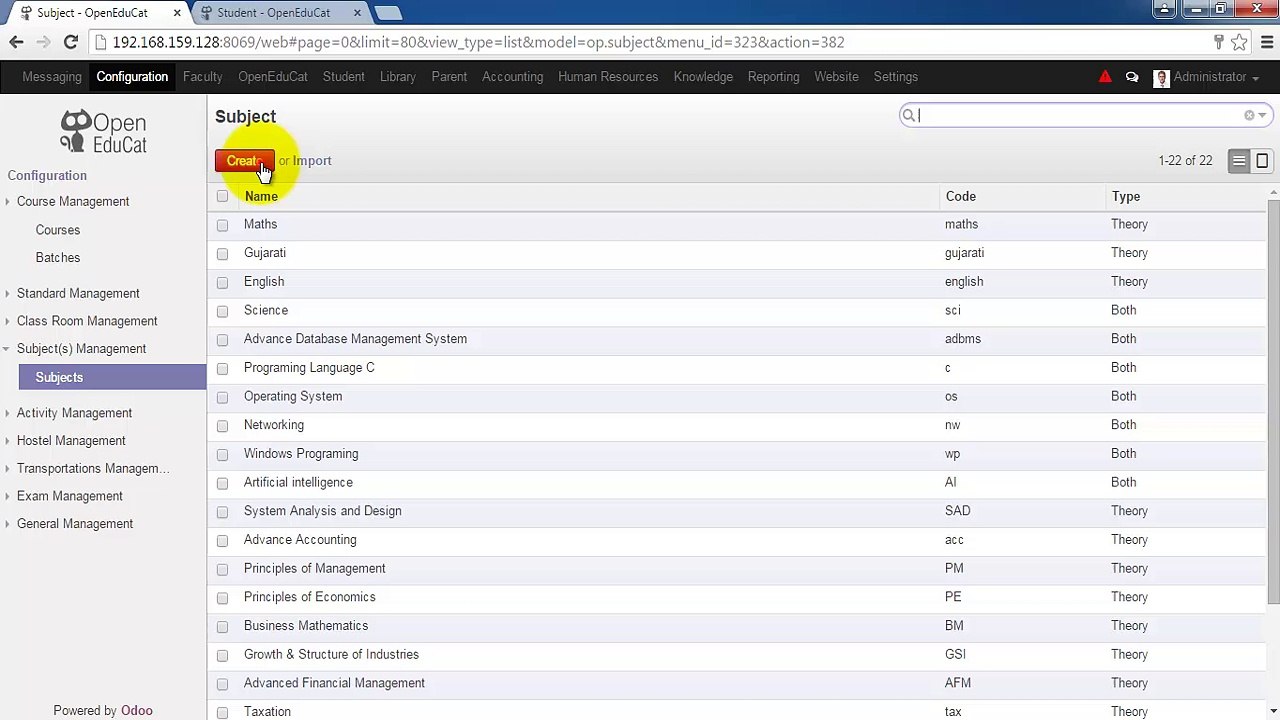Open a new browser tab
Screen dimensions: 1280x720
coord(388,13)
